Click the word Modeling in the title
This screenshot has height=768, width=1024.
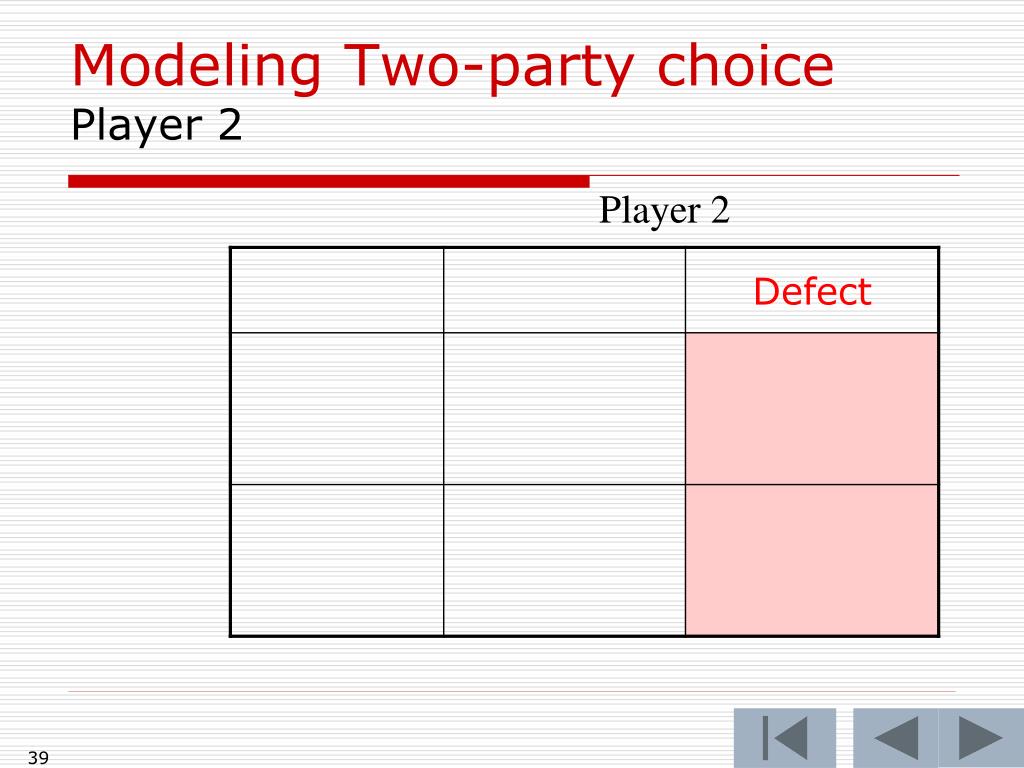pos(196,68)
